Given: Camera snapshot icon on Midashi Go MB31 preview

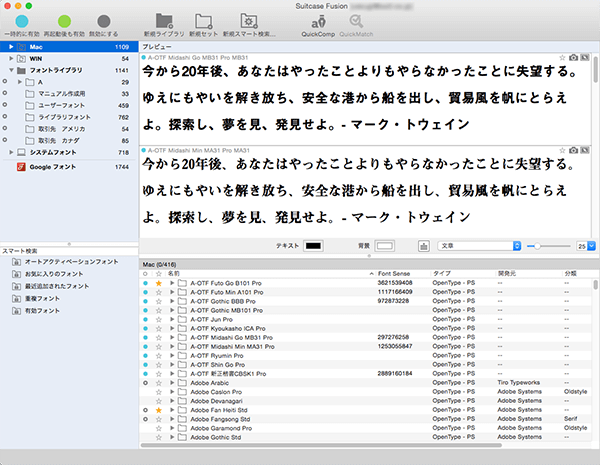Looking at the screenshot, I should click(x=573, y=57).
